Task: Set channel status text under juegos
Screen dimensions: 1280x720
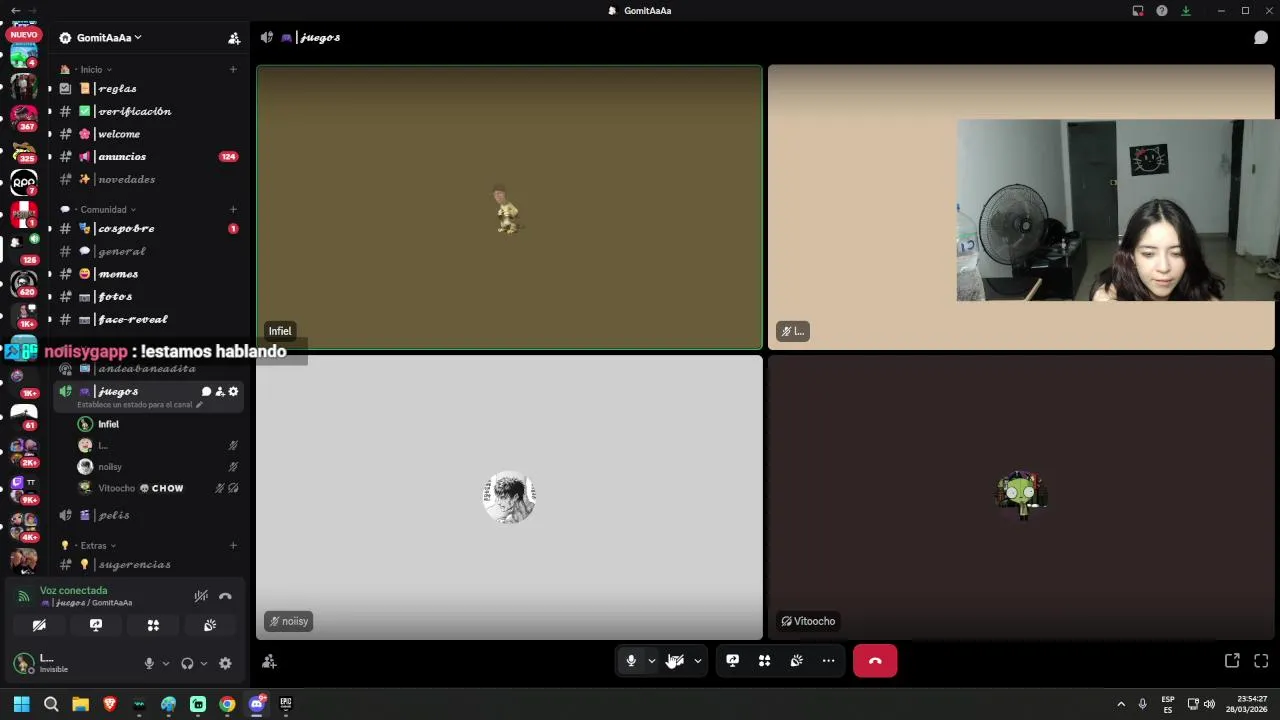Action: pyautogui.click(x=140, y=405)
